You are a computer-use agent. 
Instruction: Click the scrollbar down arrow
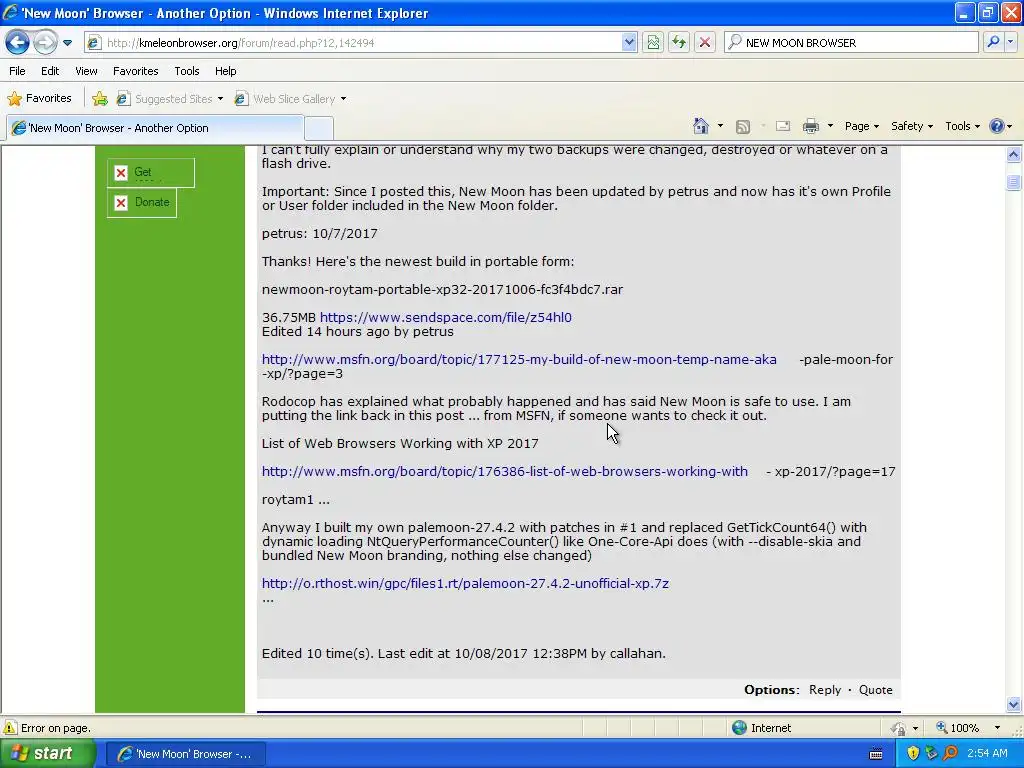tap(1014, 705)
